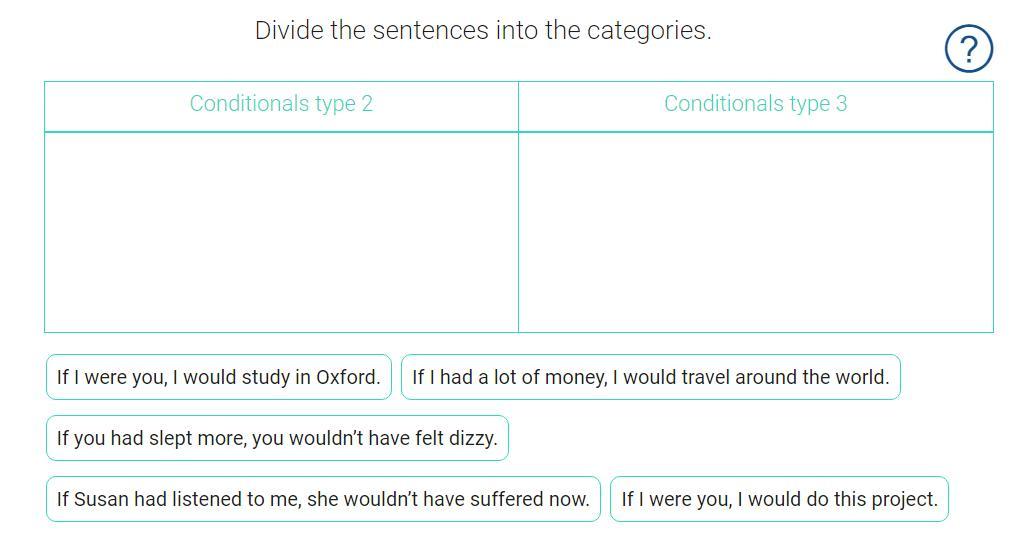Focus the right category box under type 3

755,232
